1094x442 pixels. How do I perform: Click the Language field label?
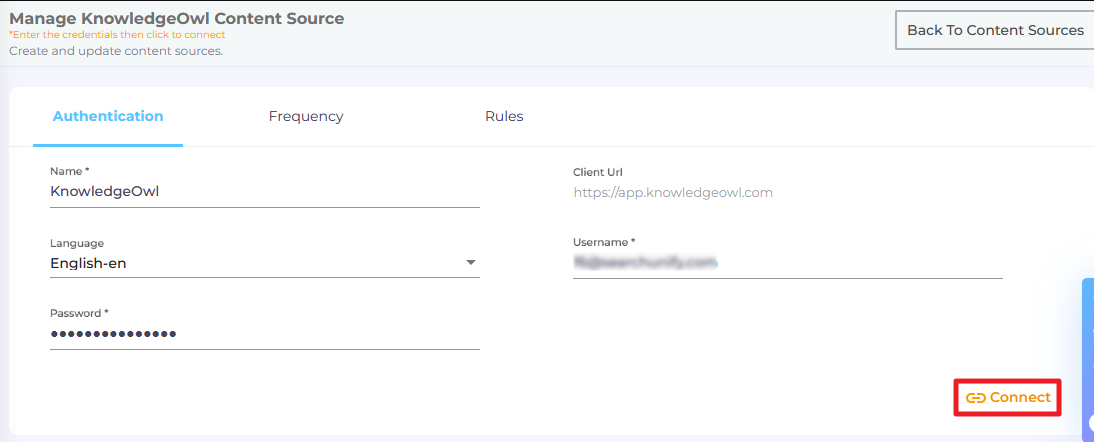tap(76, 243)
